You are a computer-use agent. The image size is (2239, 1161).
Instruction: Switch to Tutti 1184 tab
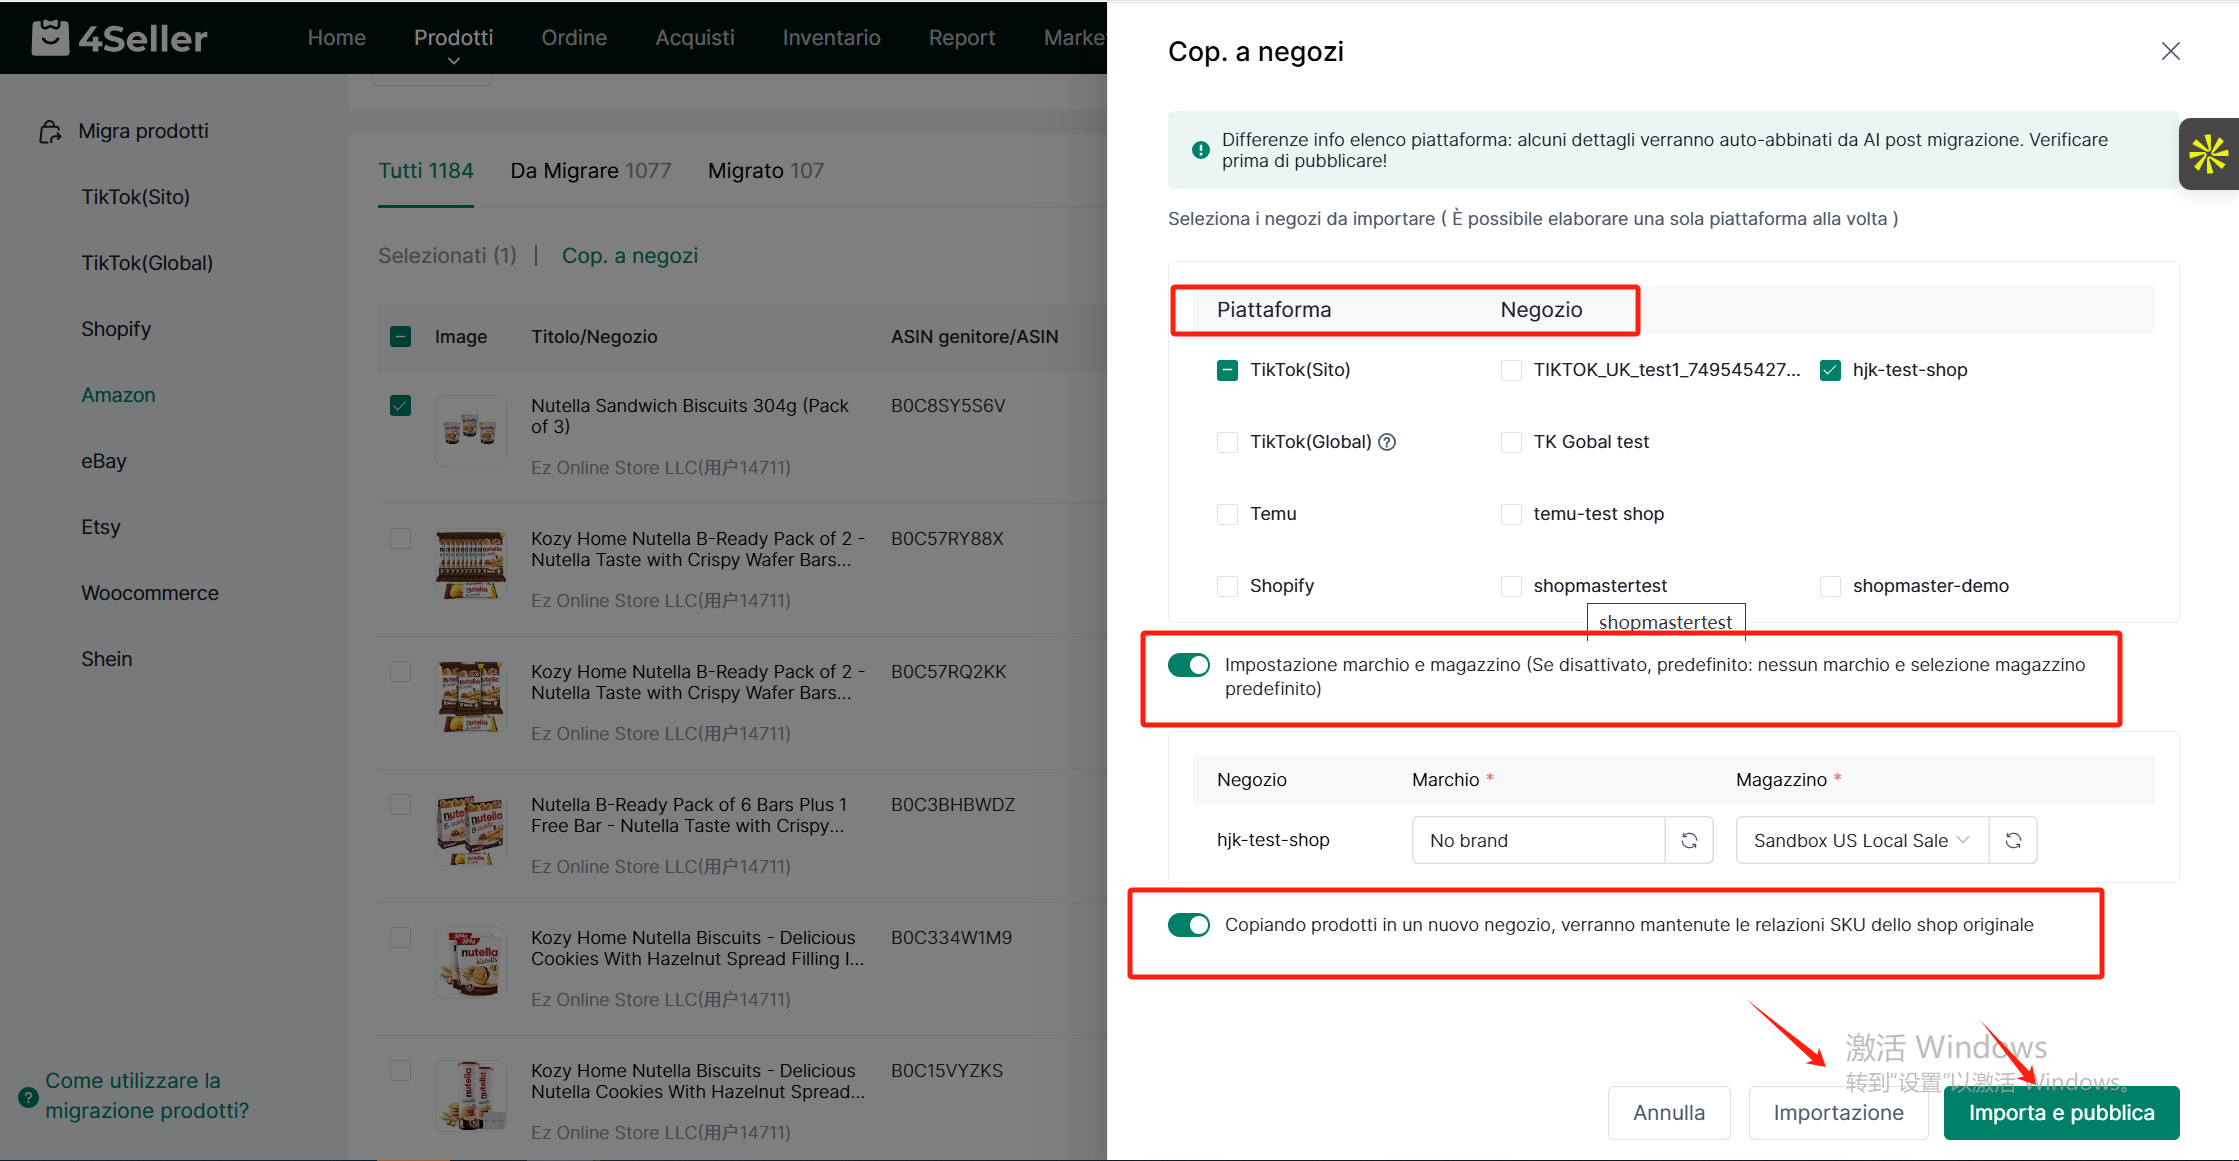click(426, 171)
